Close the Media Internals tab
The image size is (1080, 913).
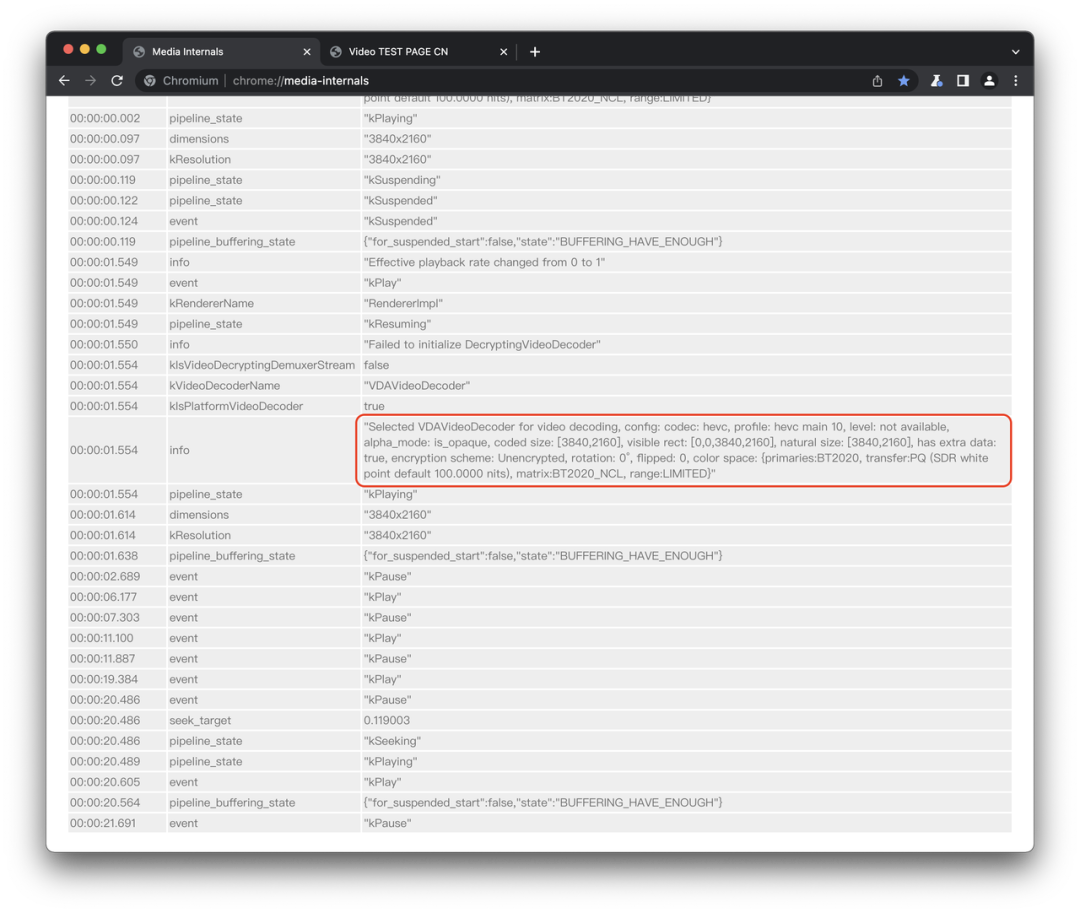(x=307, y=52)
